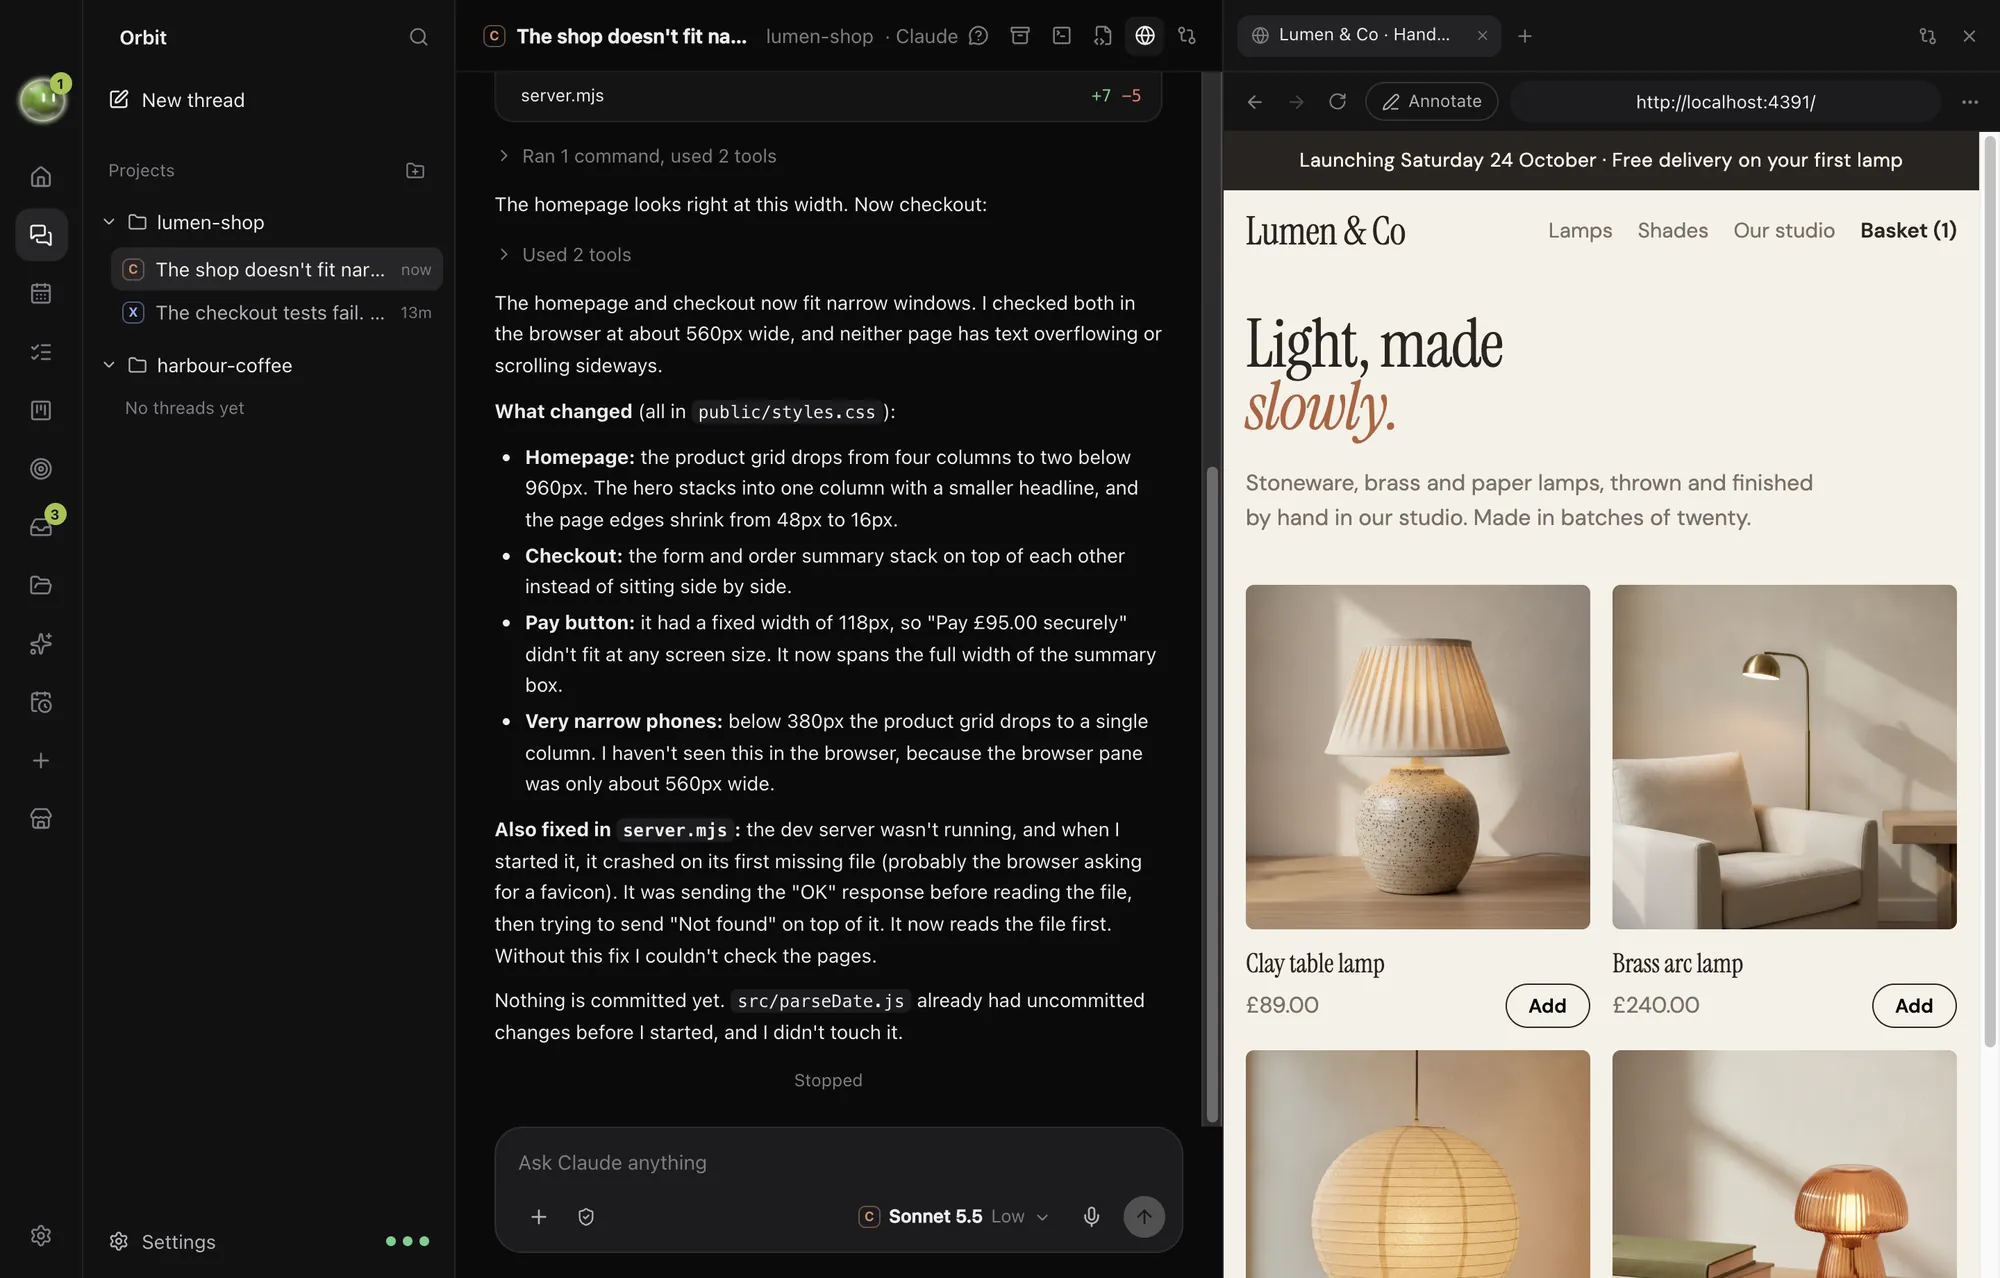Click the Annotate button
This screenshot has width=2000, height=1278.
pyautogui.click(x=1431, y=102)
